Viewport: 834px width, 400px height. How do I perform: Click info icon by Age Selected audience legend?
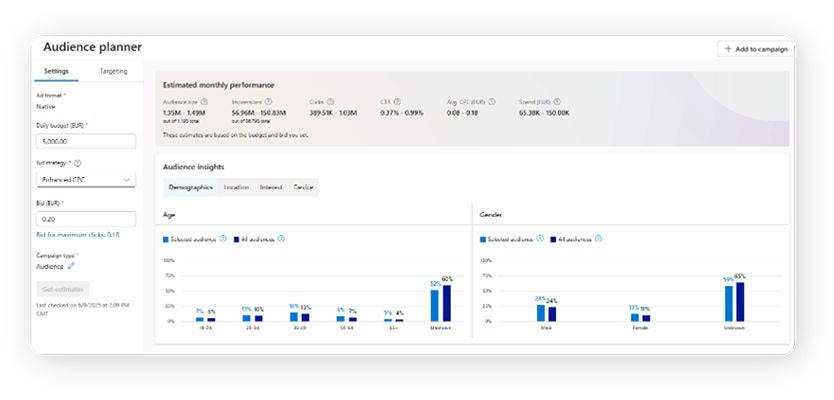point(222,239)
